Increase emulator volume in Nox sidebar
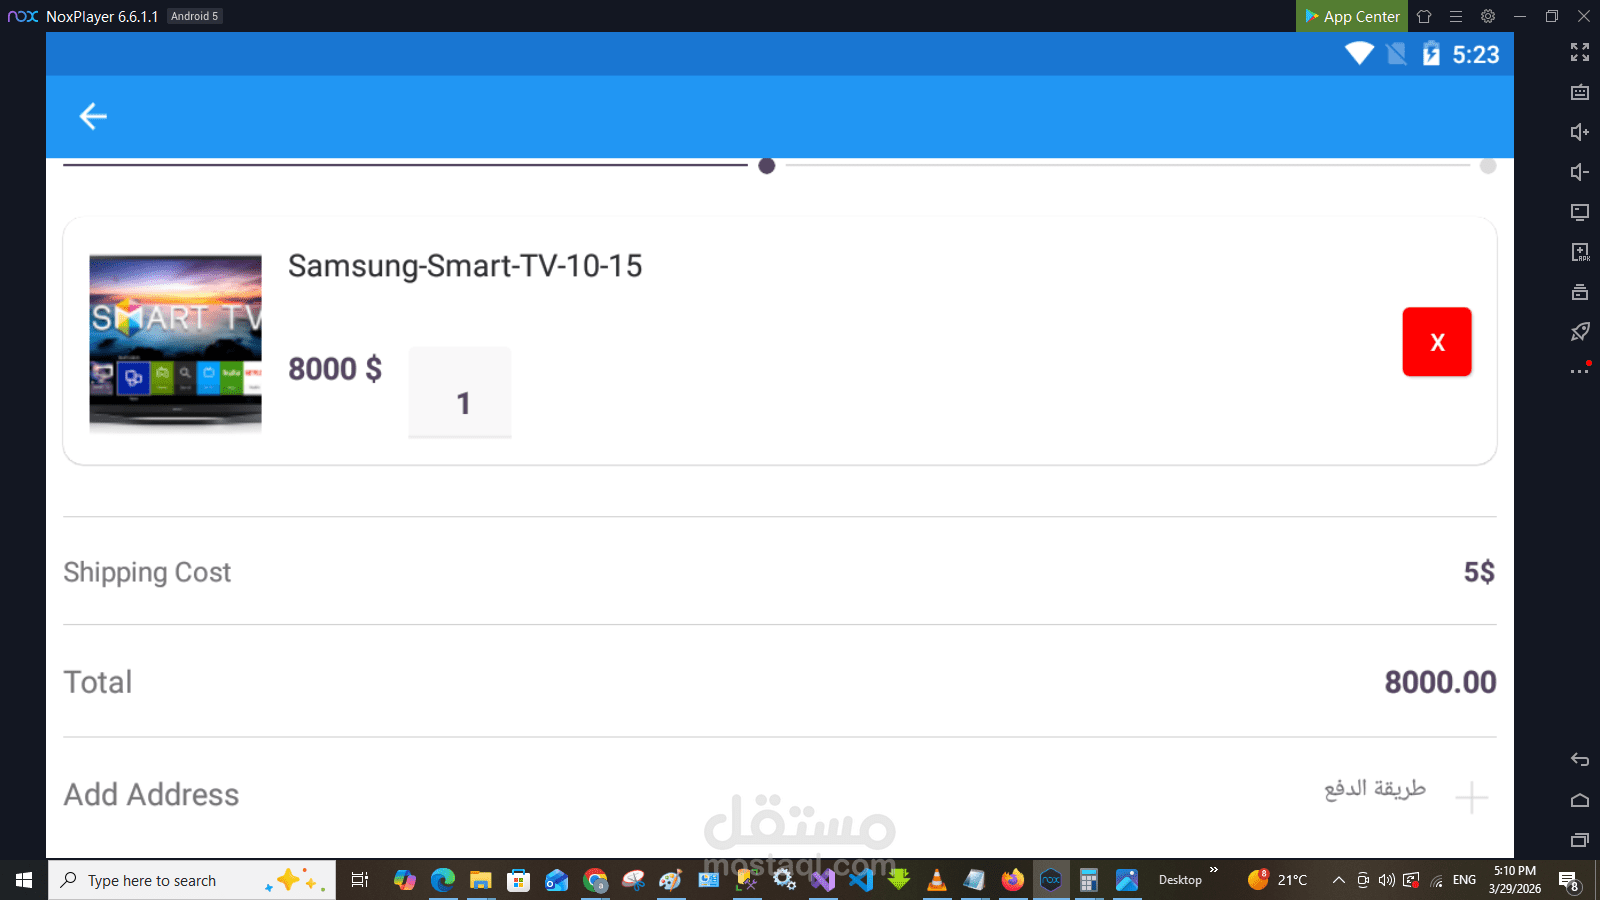The width and height of the screenshot is (1600, 900). [1580, 132]
